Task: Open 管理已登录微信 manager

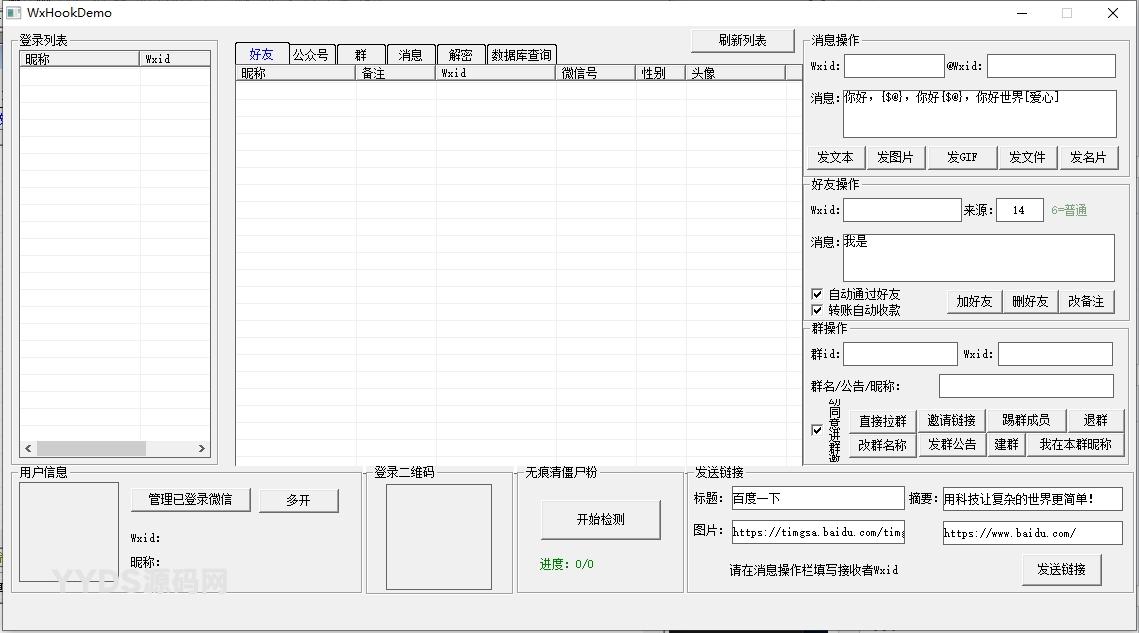Action: [190, 500]
